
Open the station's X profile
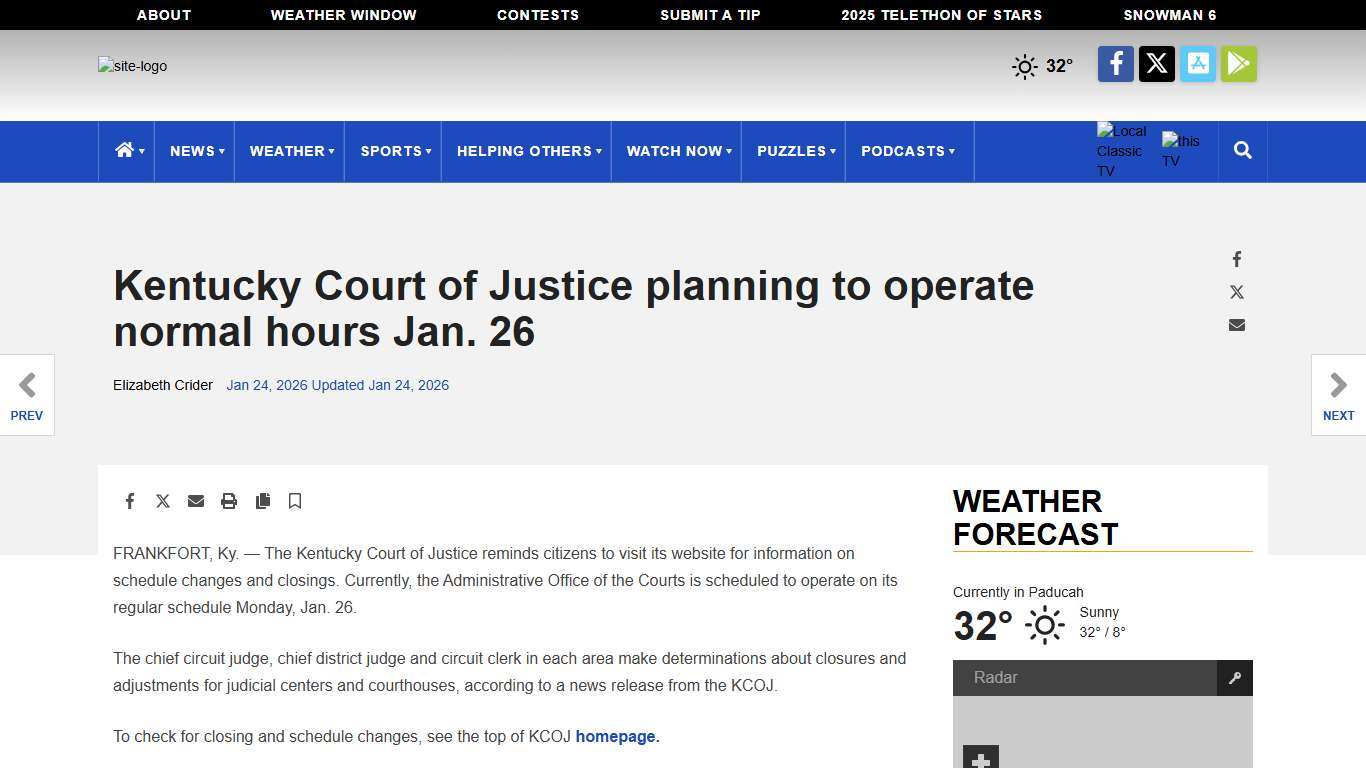point(1156,63)
